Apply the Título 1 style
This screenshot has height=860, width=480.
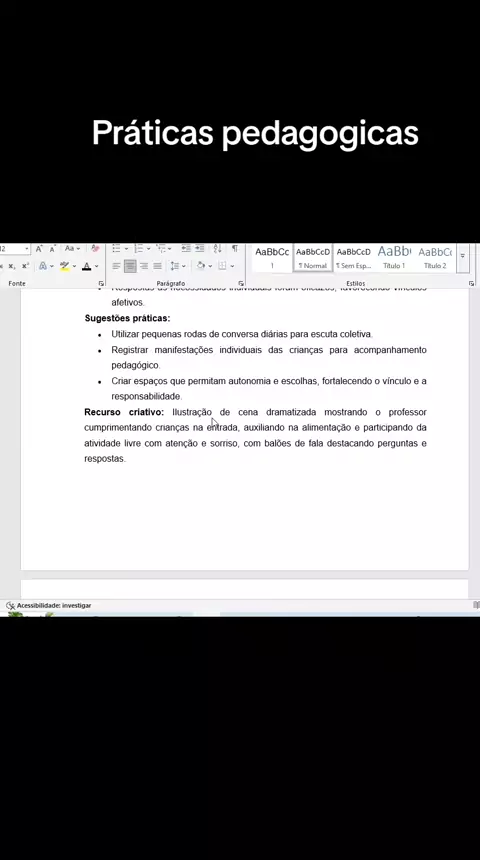tap(394, 258)
